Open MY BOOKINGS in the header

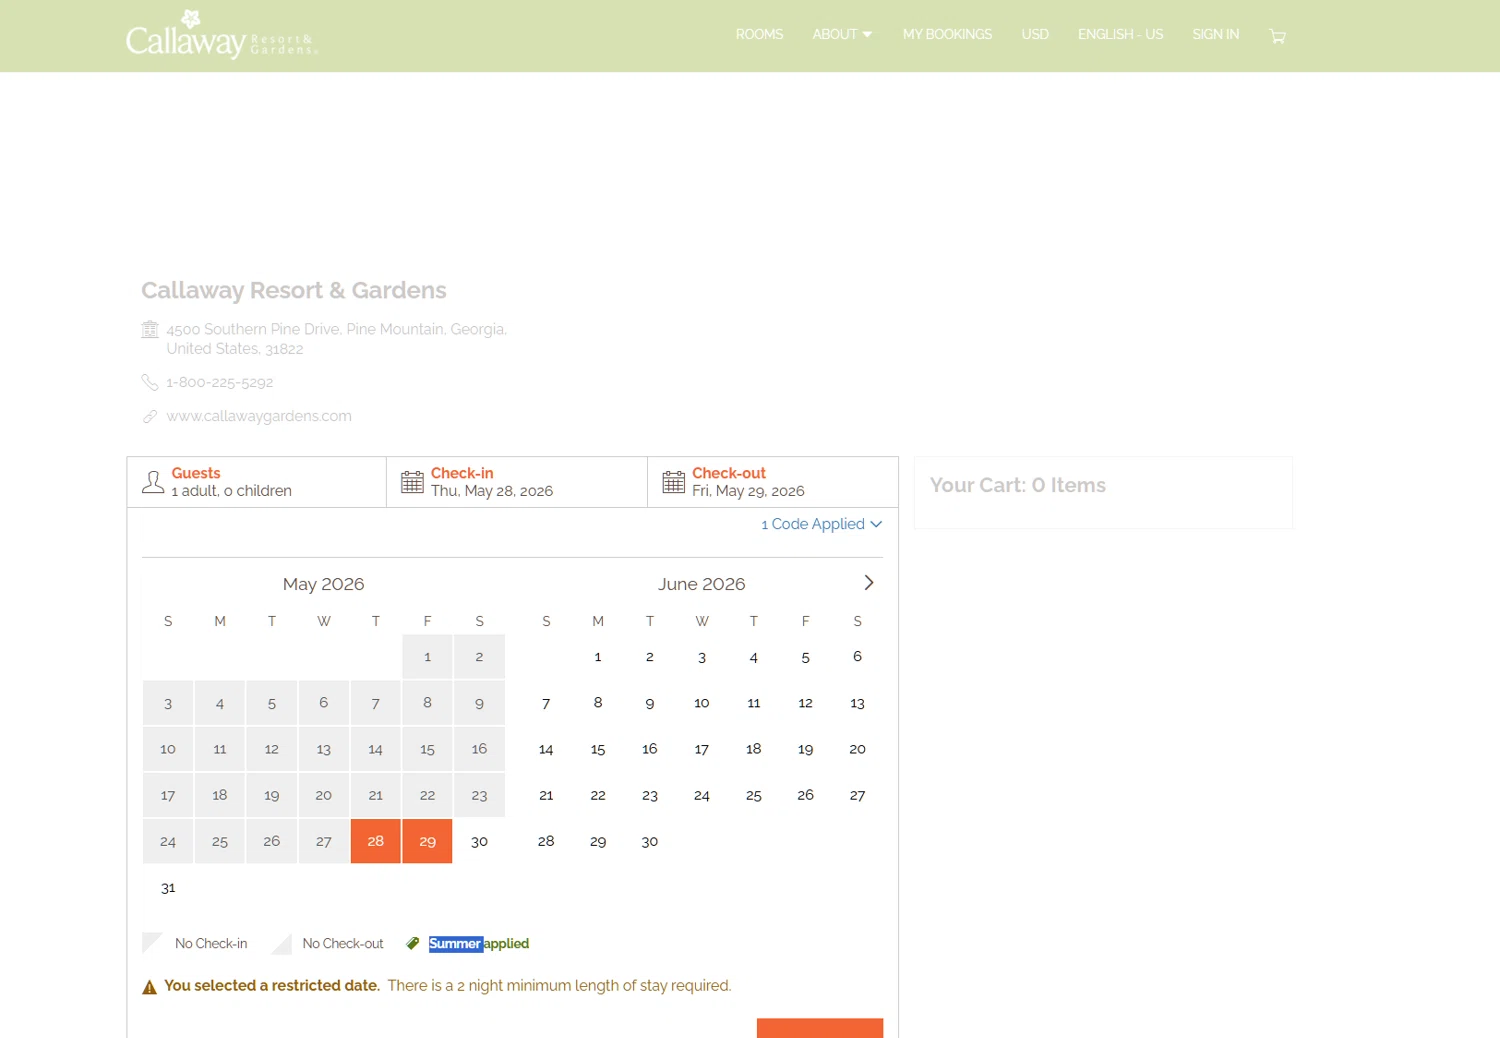(947, 35)
